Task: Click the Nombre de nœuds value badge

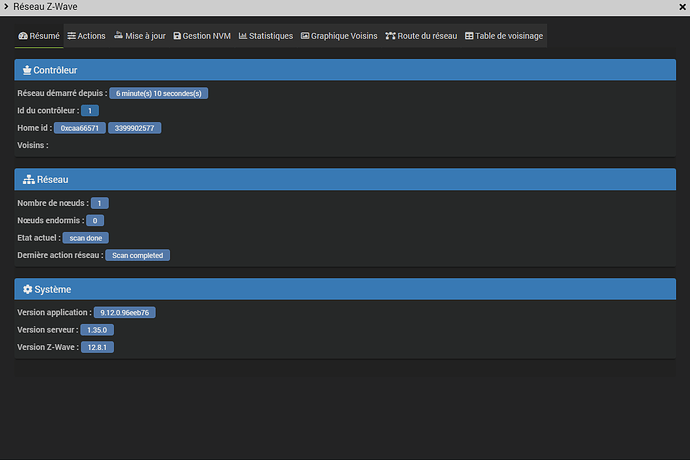Action: (99, 203)
